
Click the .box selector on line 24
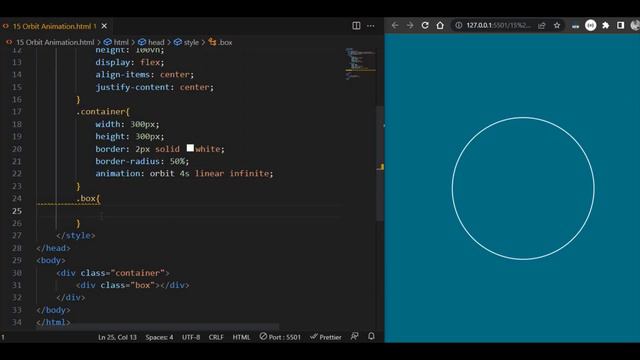pos(88,198)
